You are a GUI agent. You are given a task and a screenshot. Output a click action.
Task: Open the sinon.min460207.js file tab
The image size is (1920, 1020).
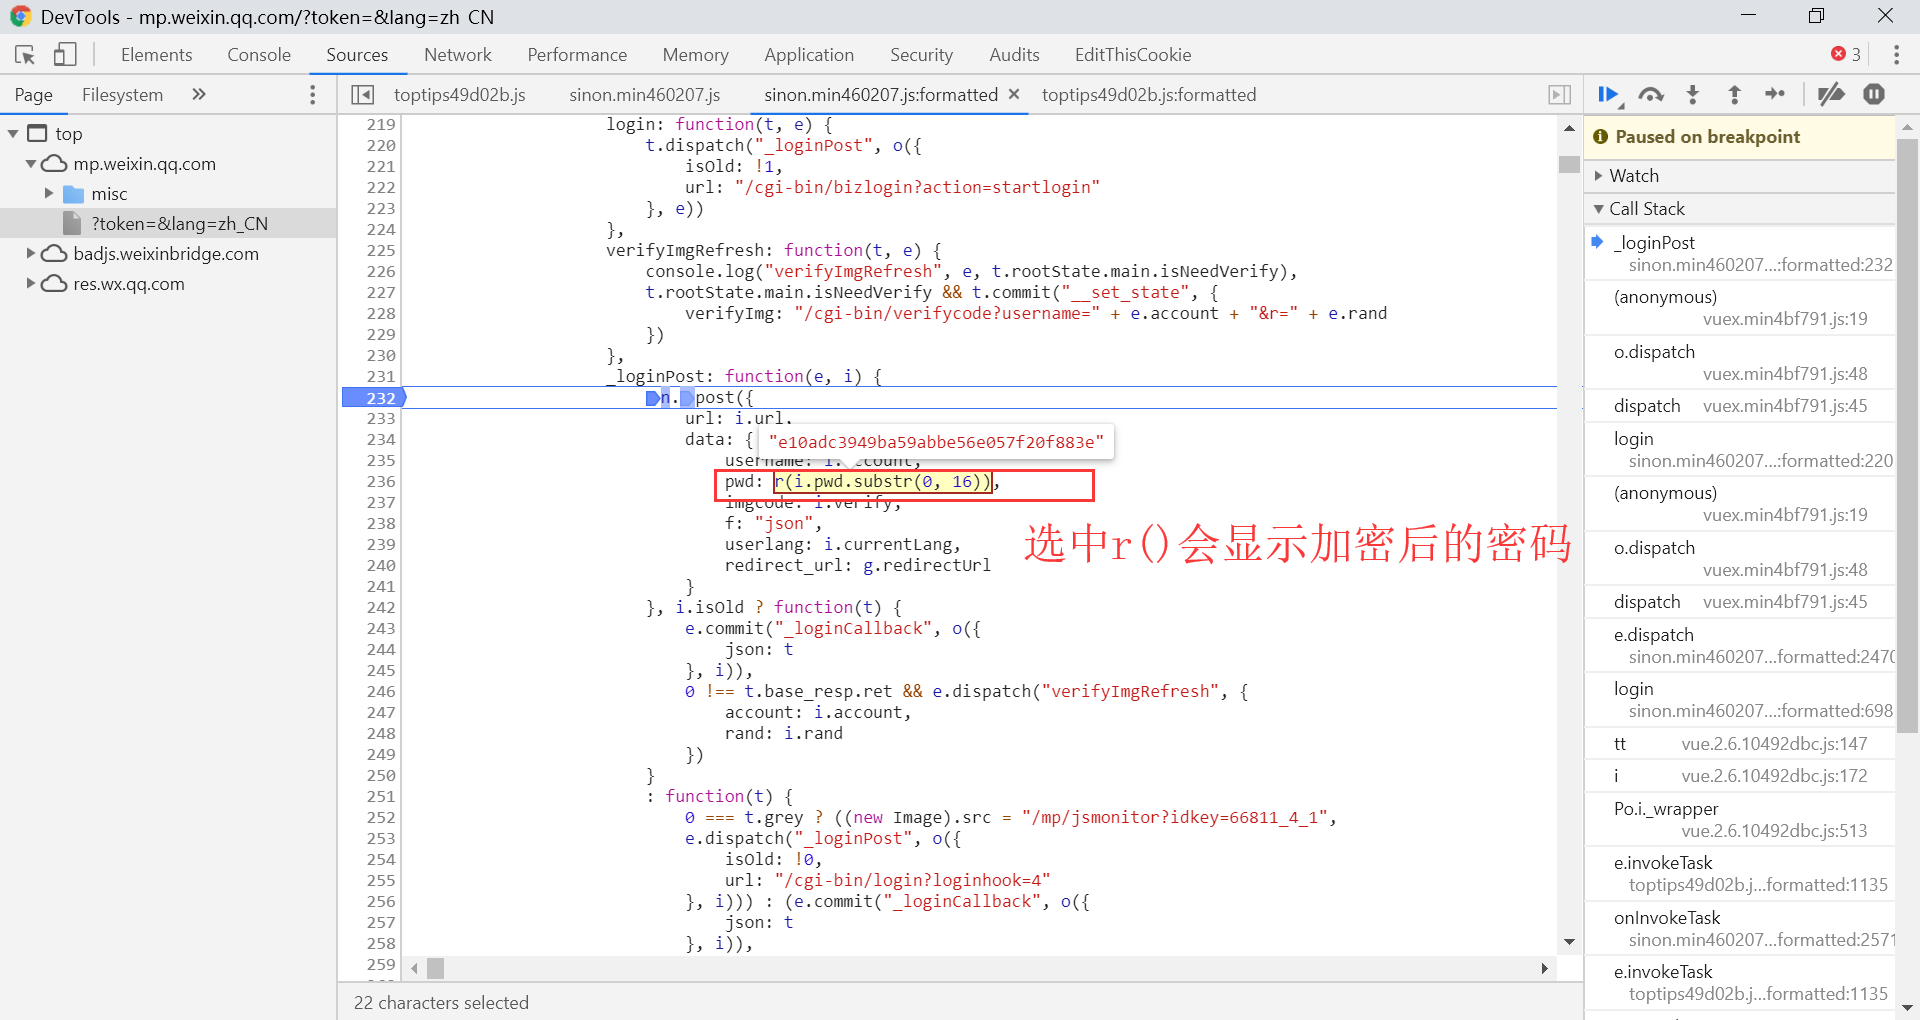point(645,95)
